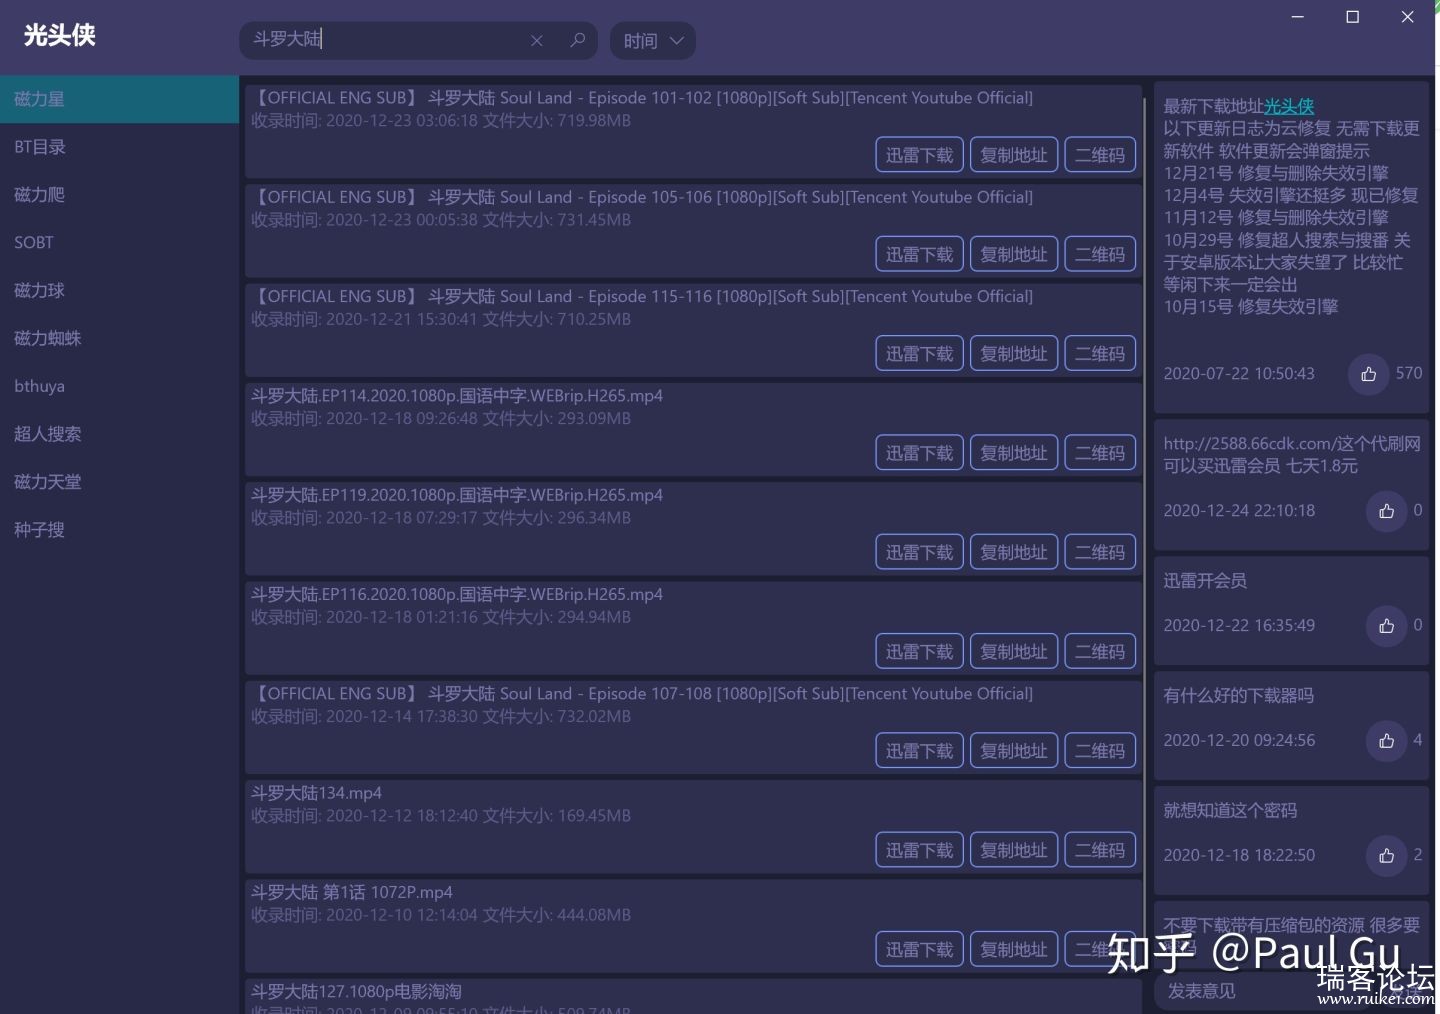Image resolution: width=1440 pixels, height=1014 pixels.
Task: Click the magnifier search icon
Action: click(x=577, y=40)
